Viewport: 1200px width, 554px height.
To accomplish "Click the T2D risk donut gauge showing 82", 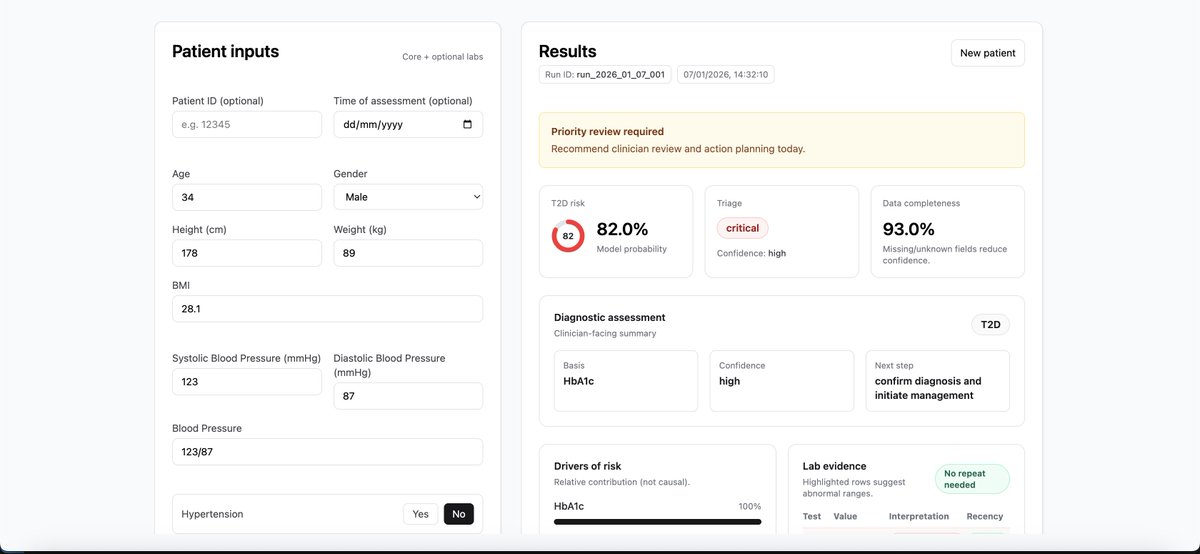I will coord(568,236).
